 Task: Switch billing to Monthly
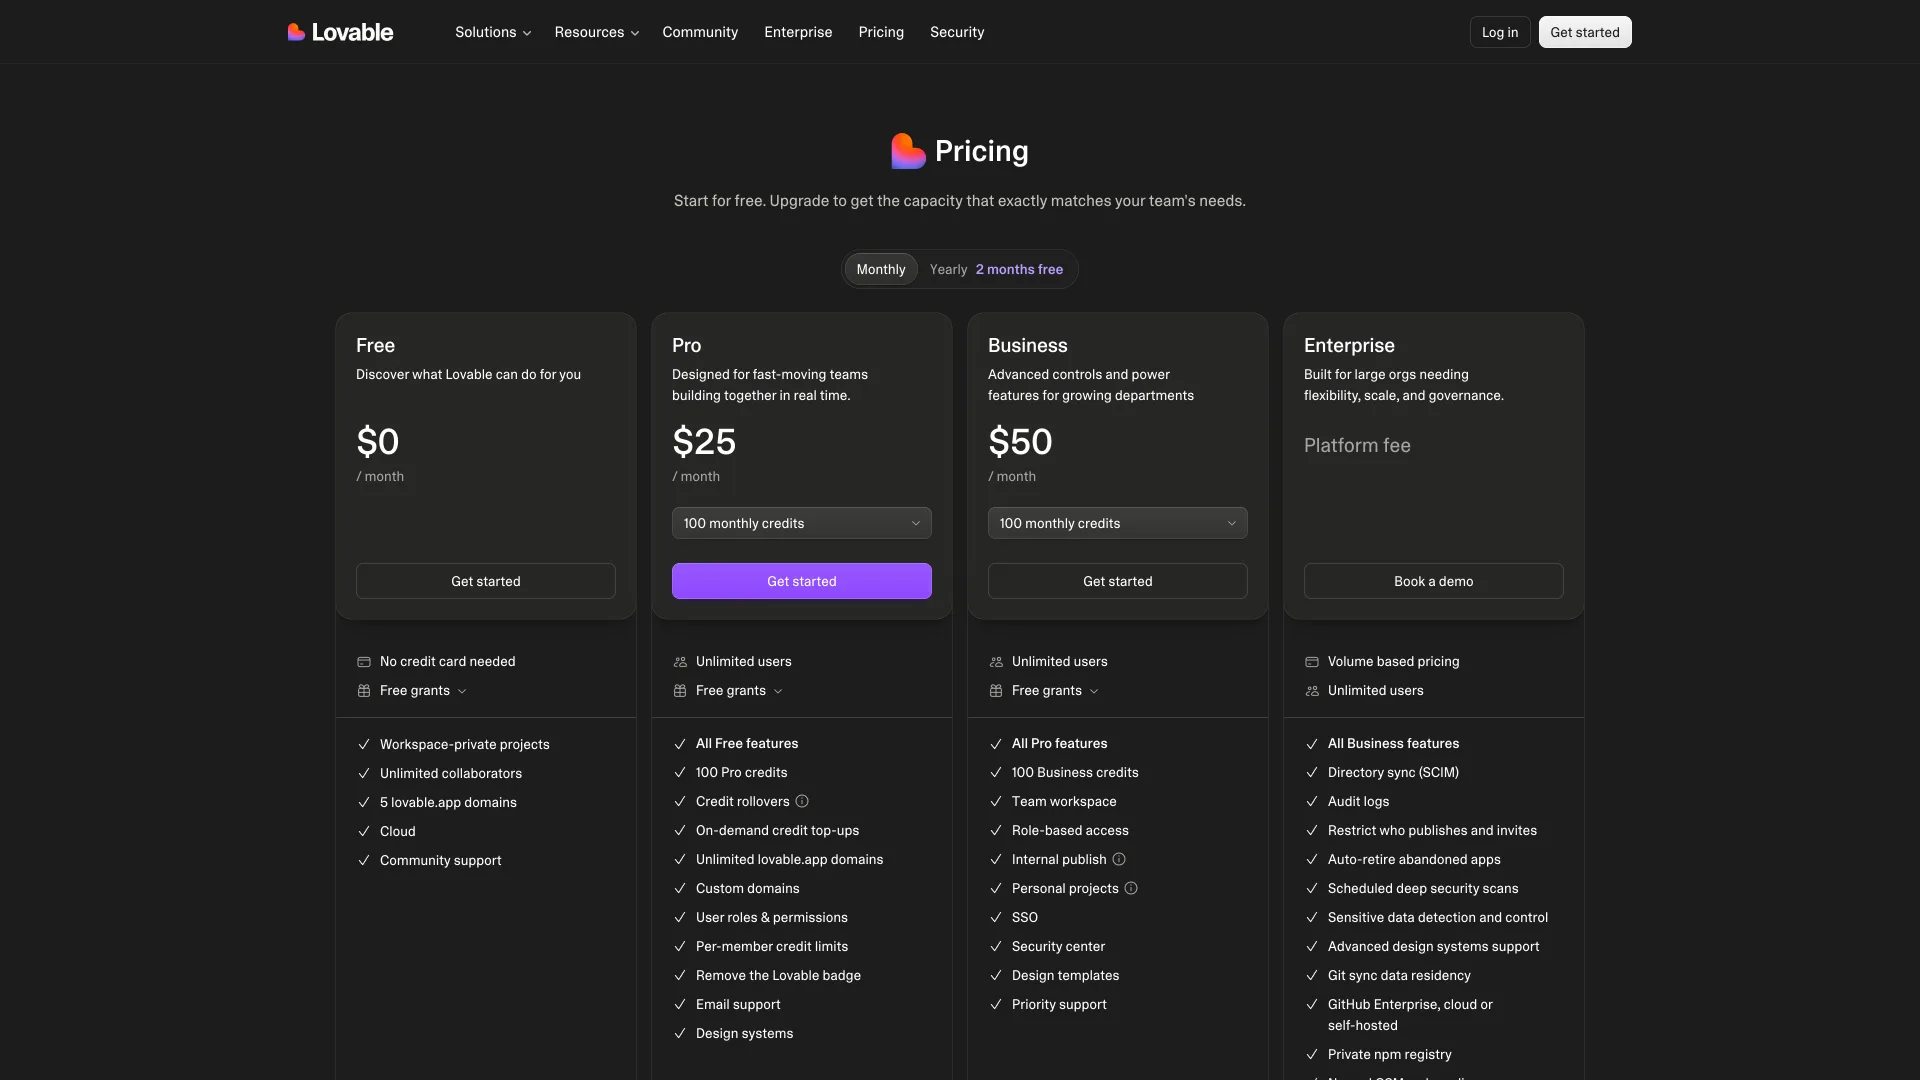881,269
